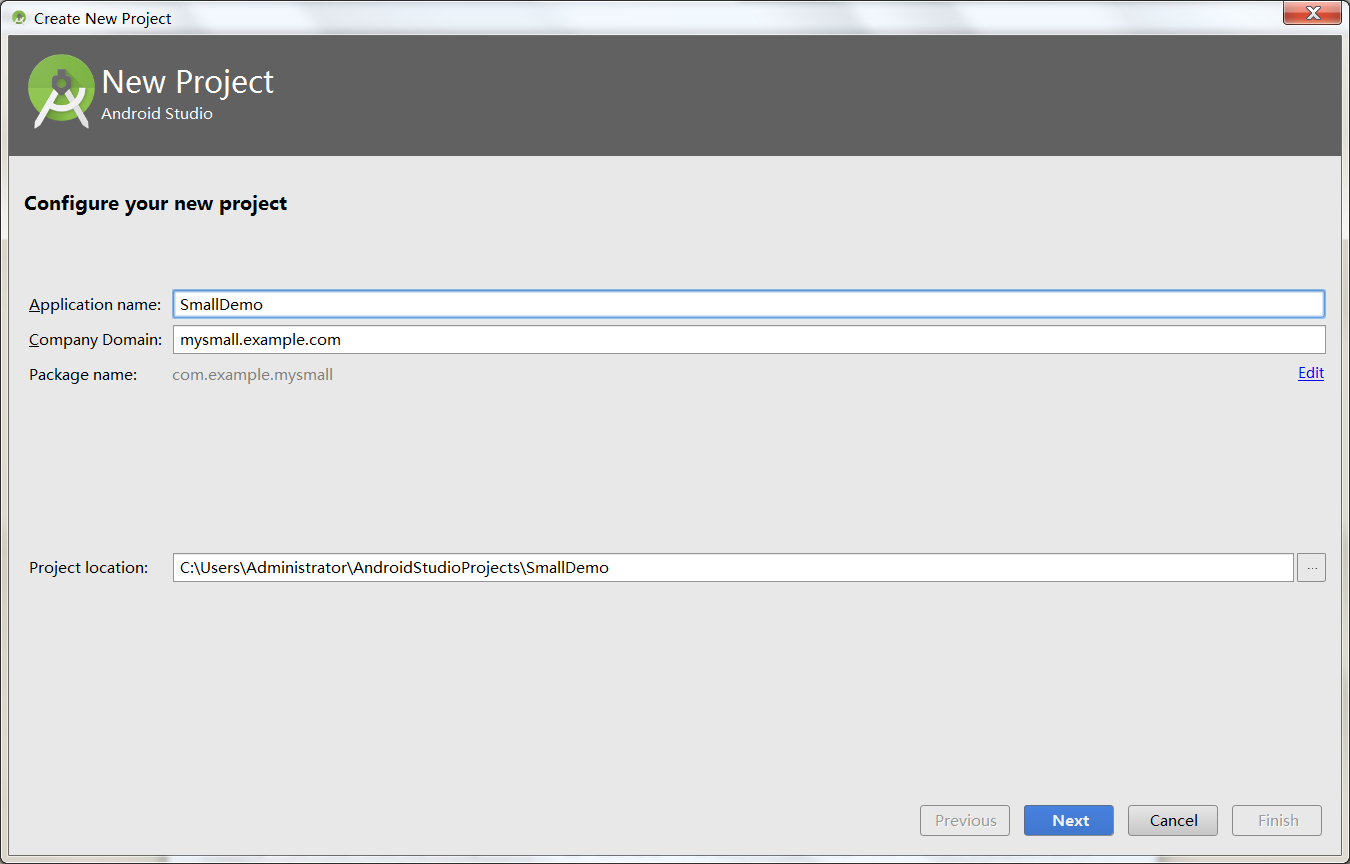This screenshot has width=1350, height=864.
Task: Click the Package name label
Action: (83, 375)
